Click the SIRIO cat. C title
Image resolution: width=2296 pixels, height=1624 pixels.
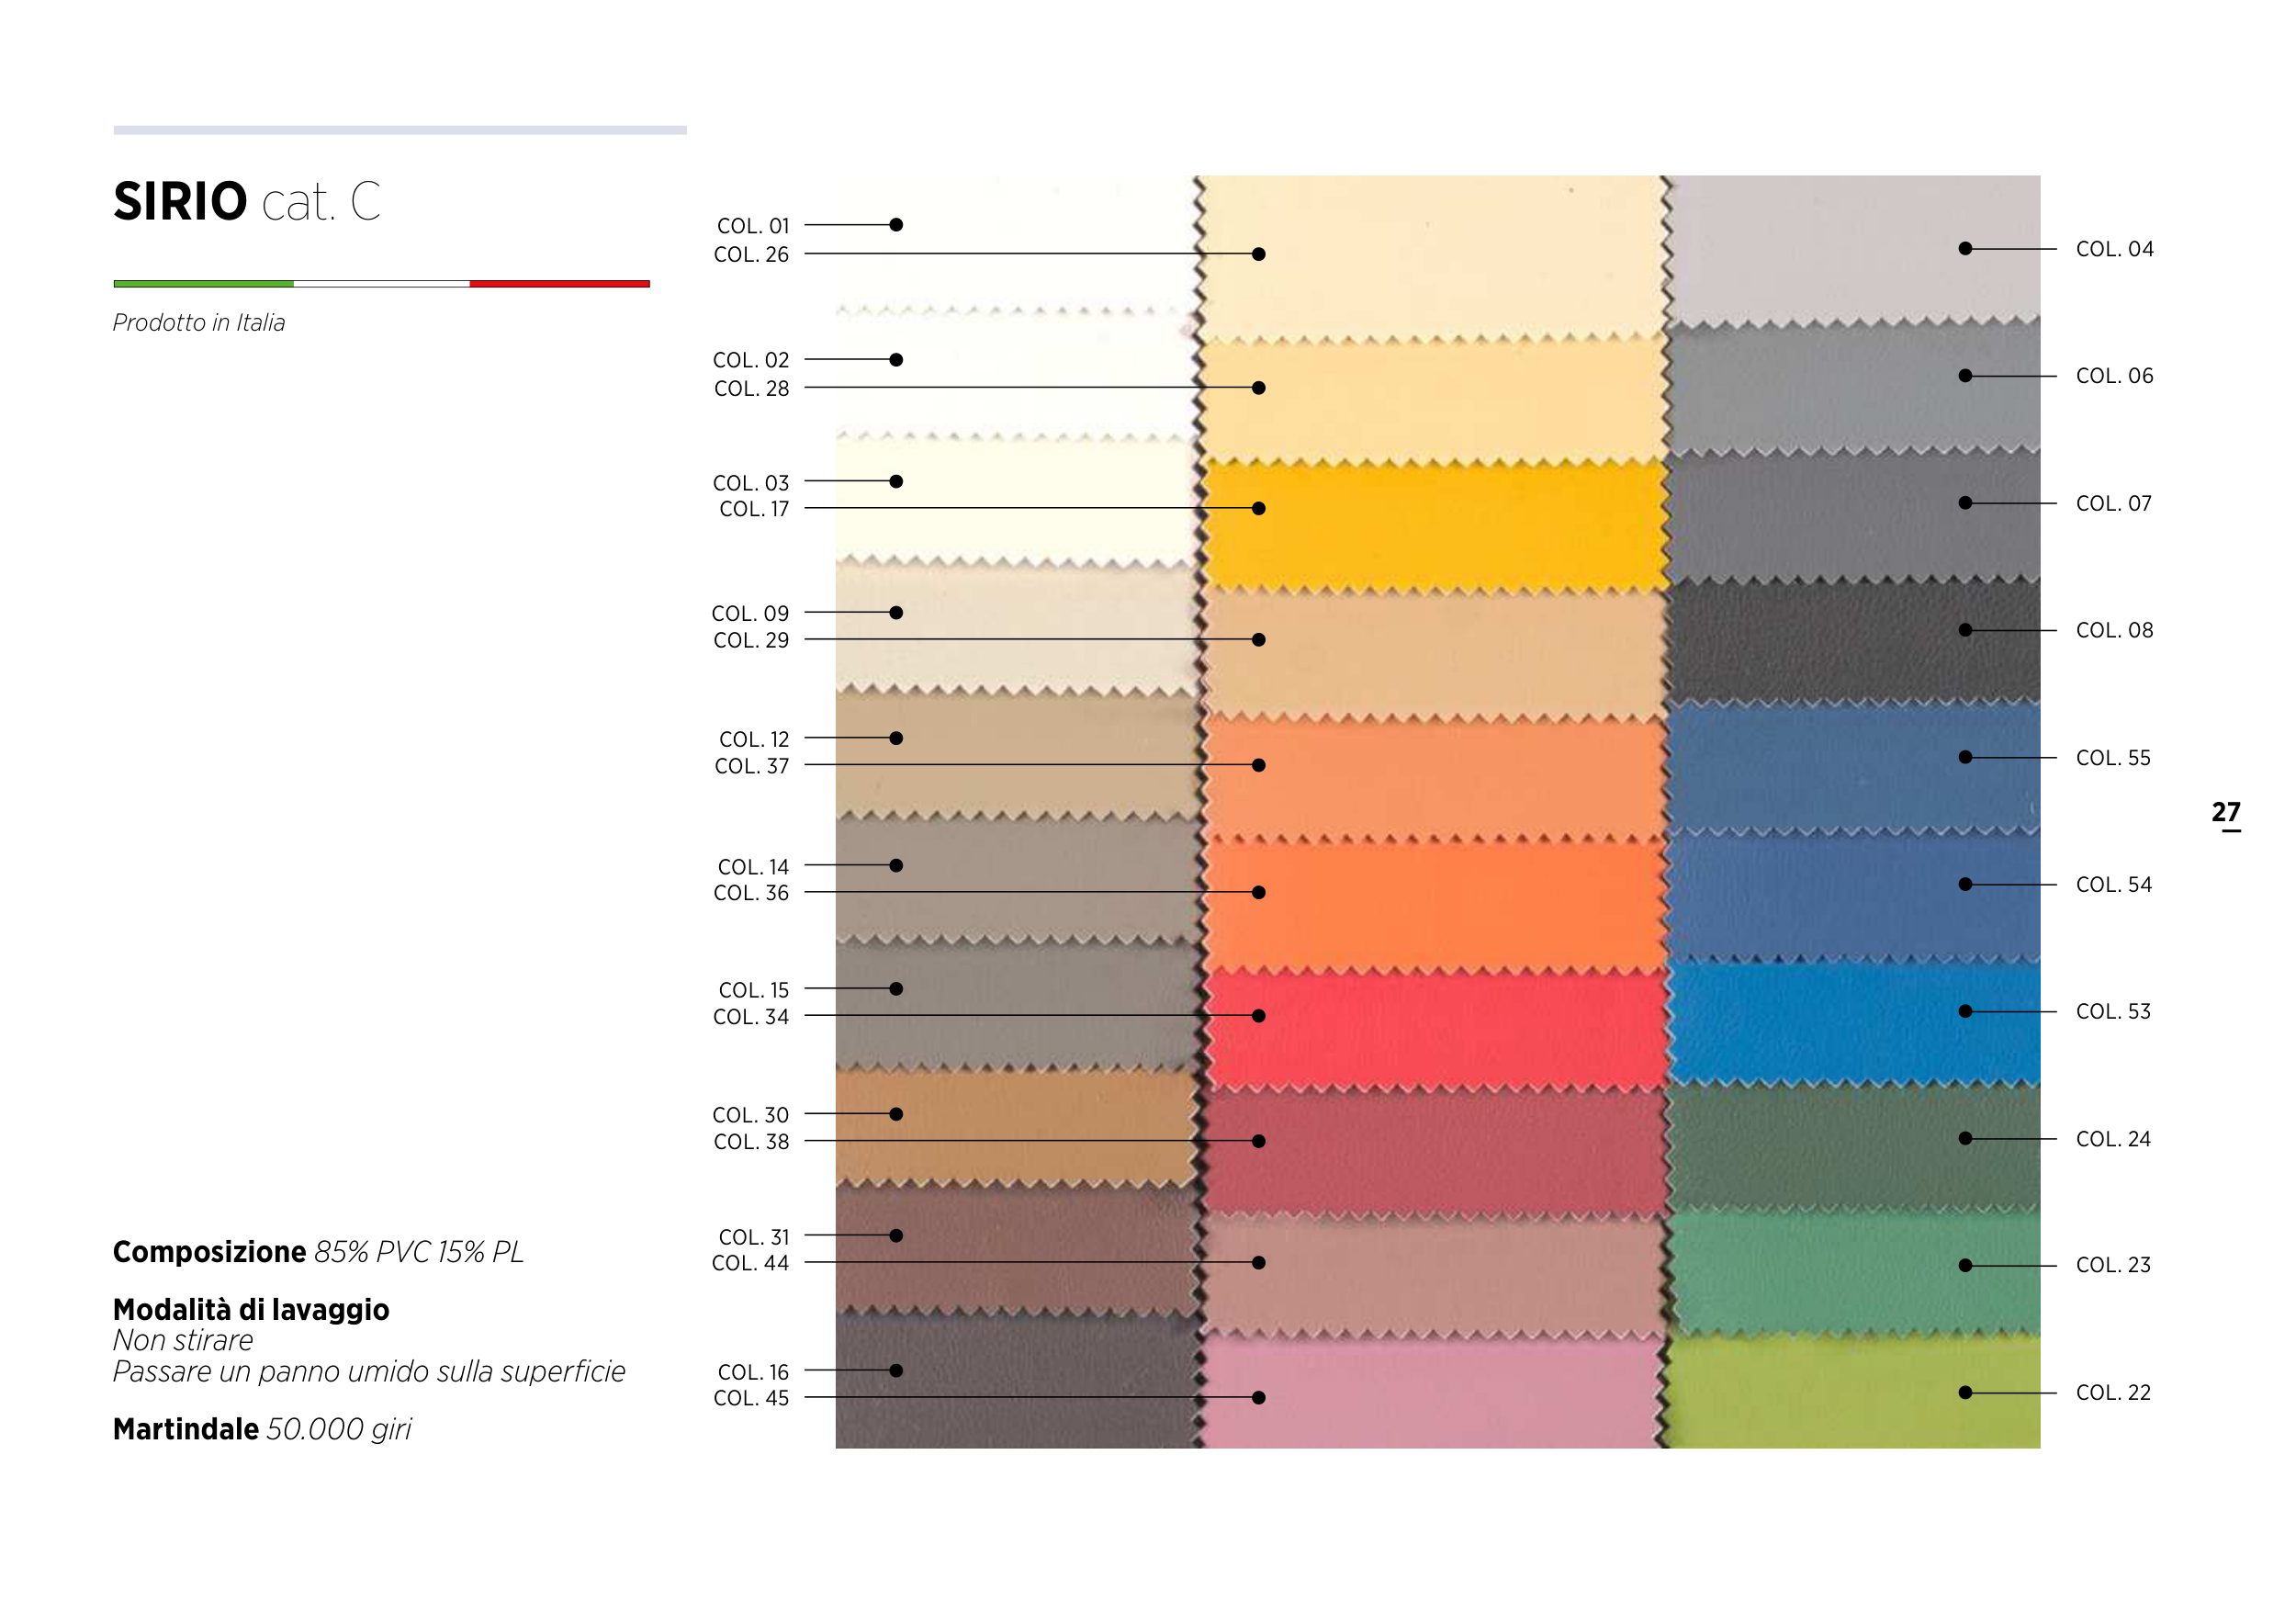(x=247, y=202)
